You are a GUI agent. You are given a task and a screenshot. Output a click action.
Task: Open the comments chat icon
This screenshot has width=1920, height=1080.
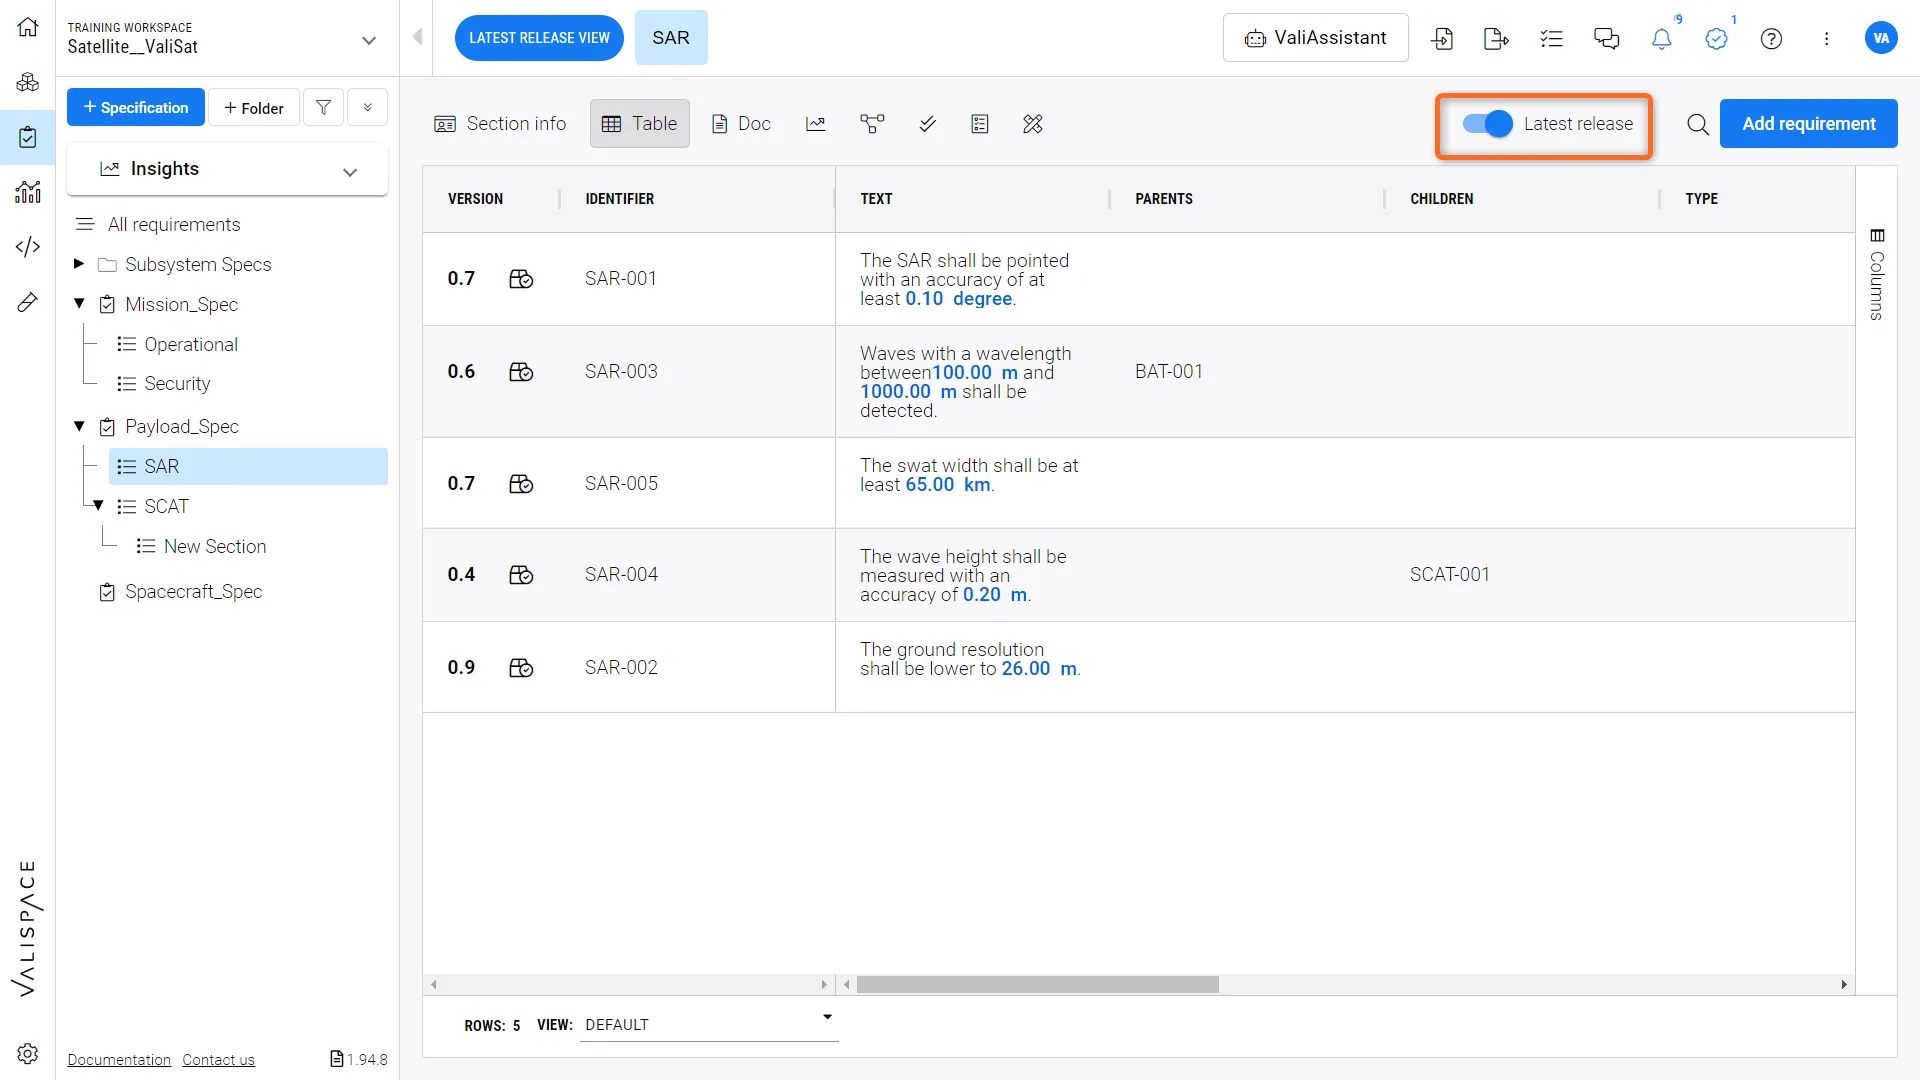(1606, 39)
